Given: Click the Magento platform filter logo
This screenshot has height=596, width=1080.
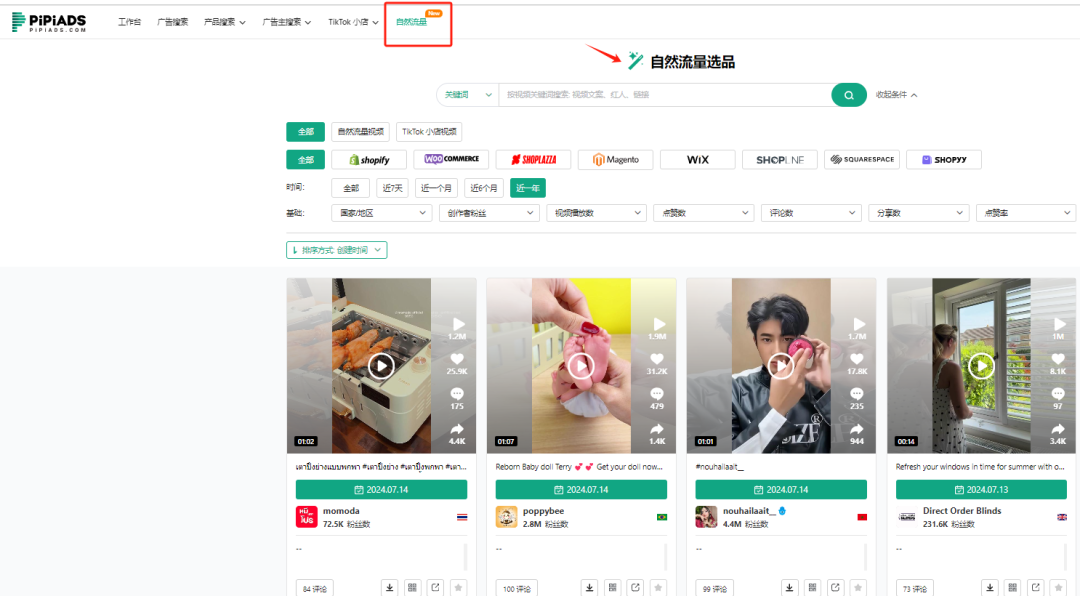Looking at the screenshot, I should click(615, 159).
